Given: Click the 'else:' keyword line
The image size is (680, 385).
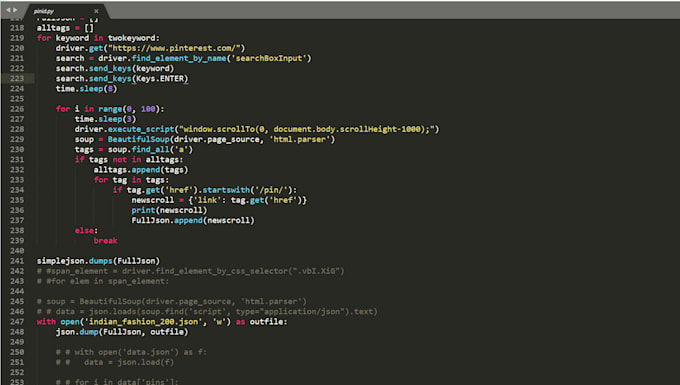Looking at the screenshot, I should point(86,231).
